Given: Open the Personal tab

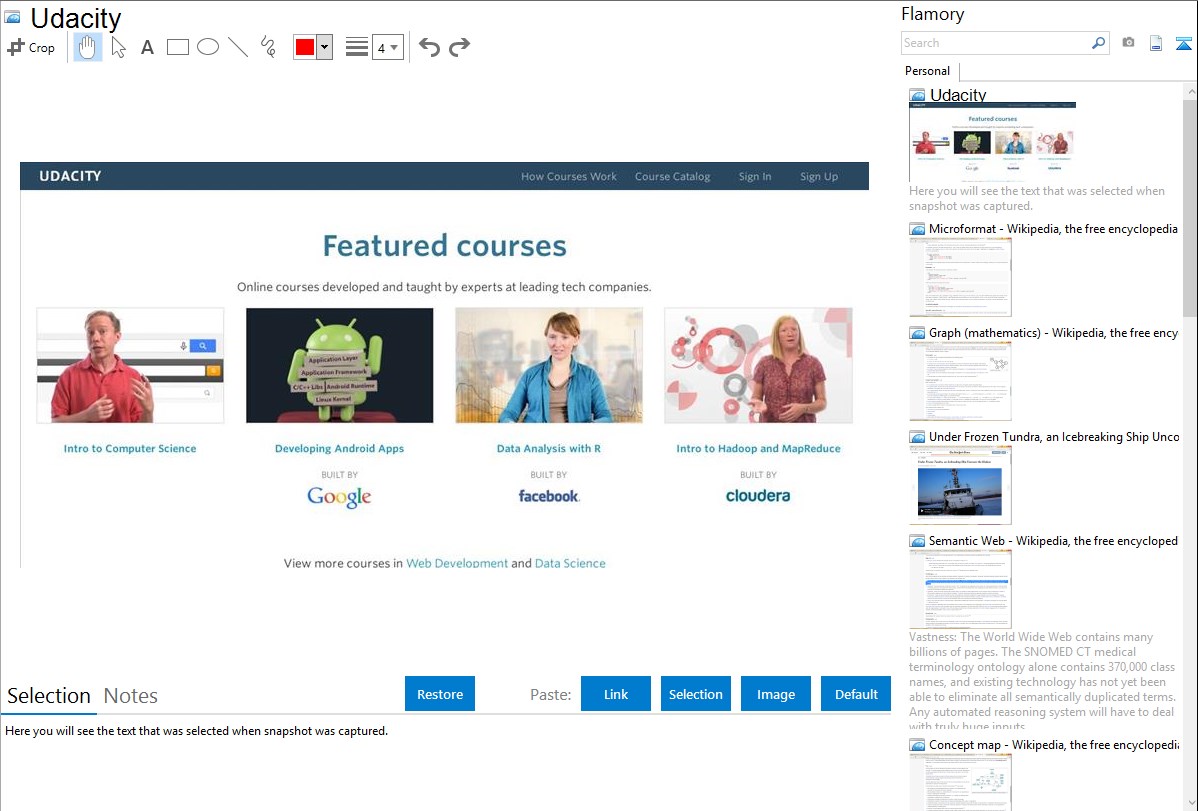Looking at the screenshot, I should pos(927,71).
